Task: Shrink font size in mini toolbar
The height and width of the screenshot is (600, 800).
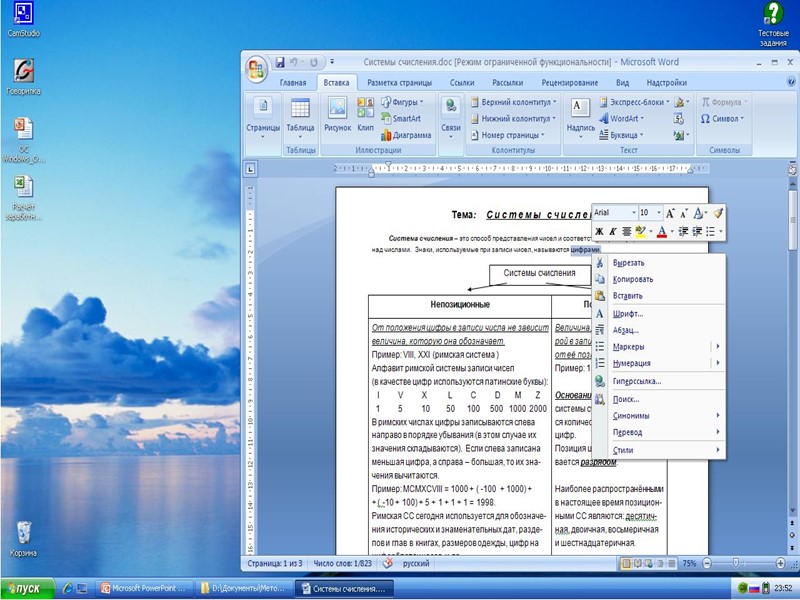Action: click(x=684, y=213)
